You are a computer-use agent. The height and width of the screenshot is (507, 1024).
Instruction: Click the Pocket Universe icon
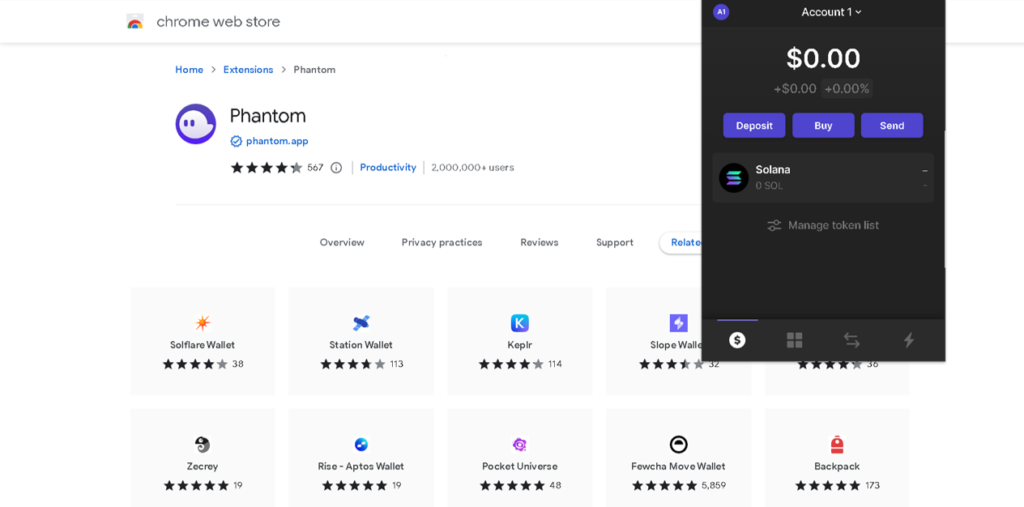pos(520,444)
